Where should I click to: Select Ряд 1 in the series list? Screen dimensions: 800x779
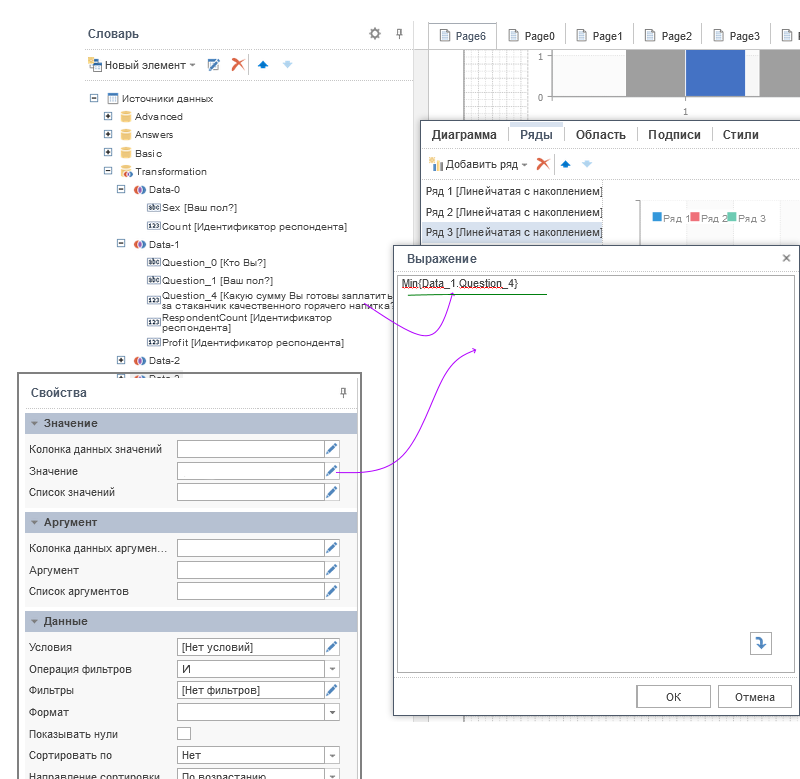click(513, 191)
